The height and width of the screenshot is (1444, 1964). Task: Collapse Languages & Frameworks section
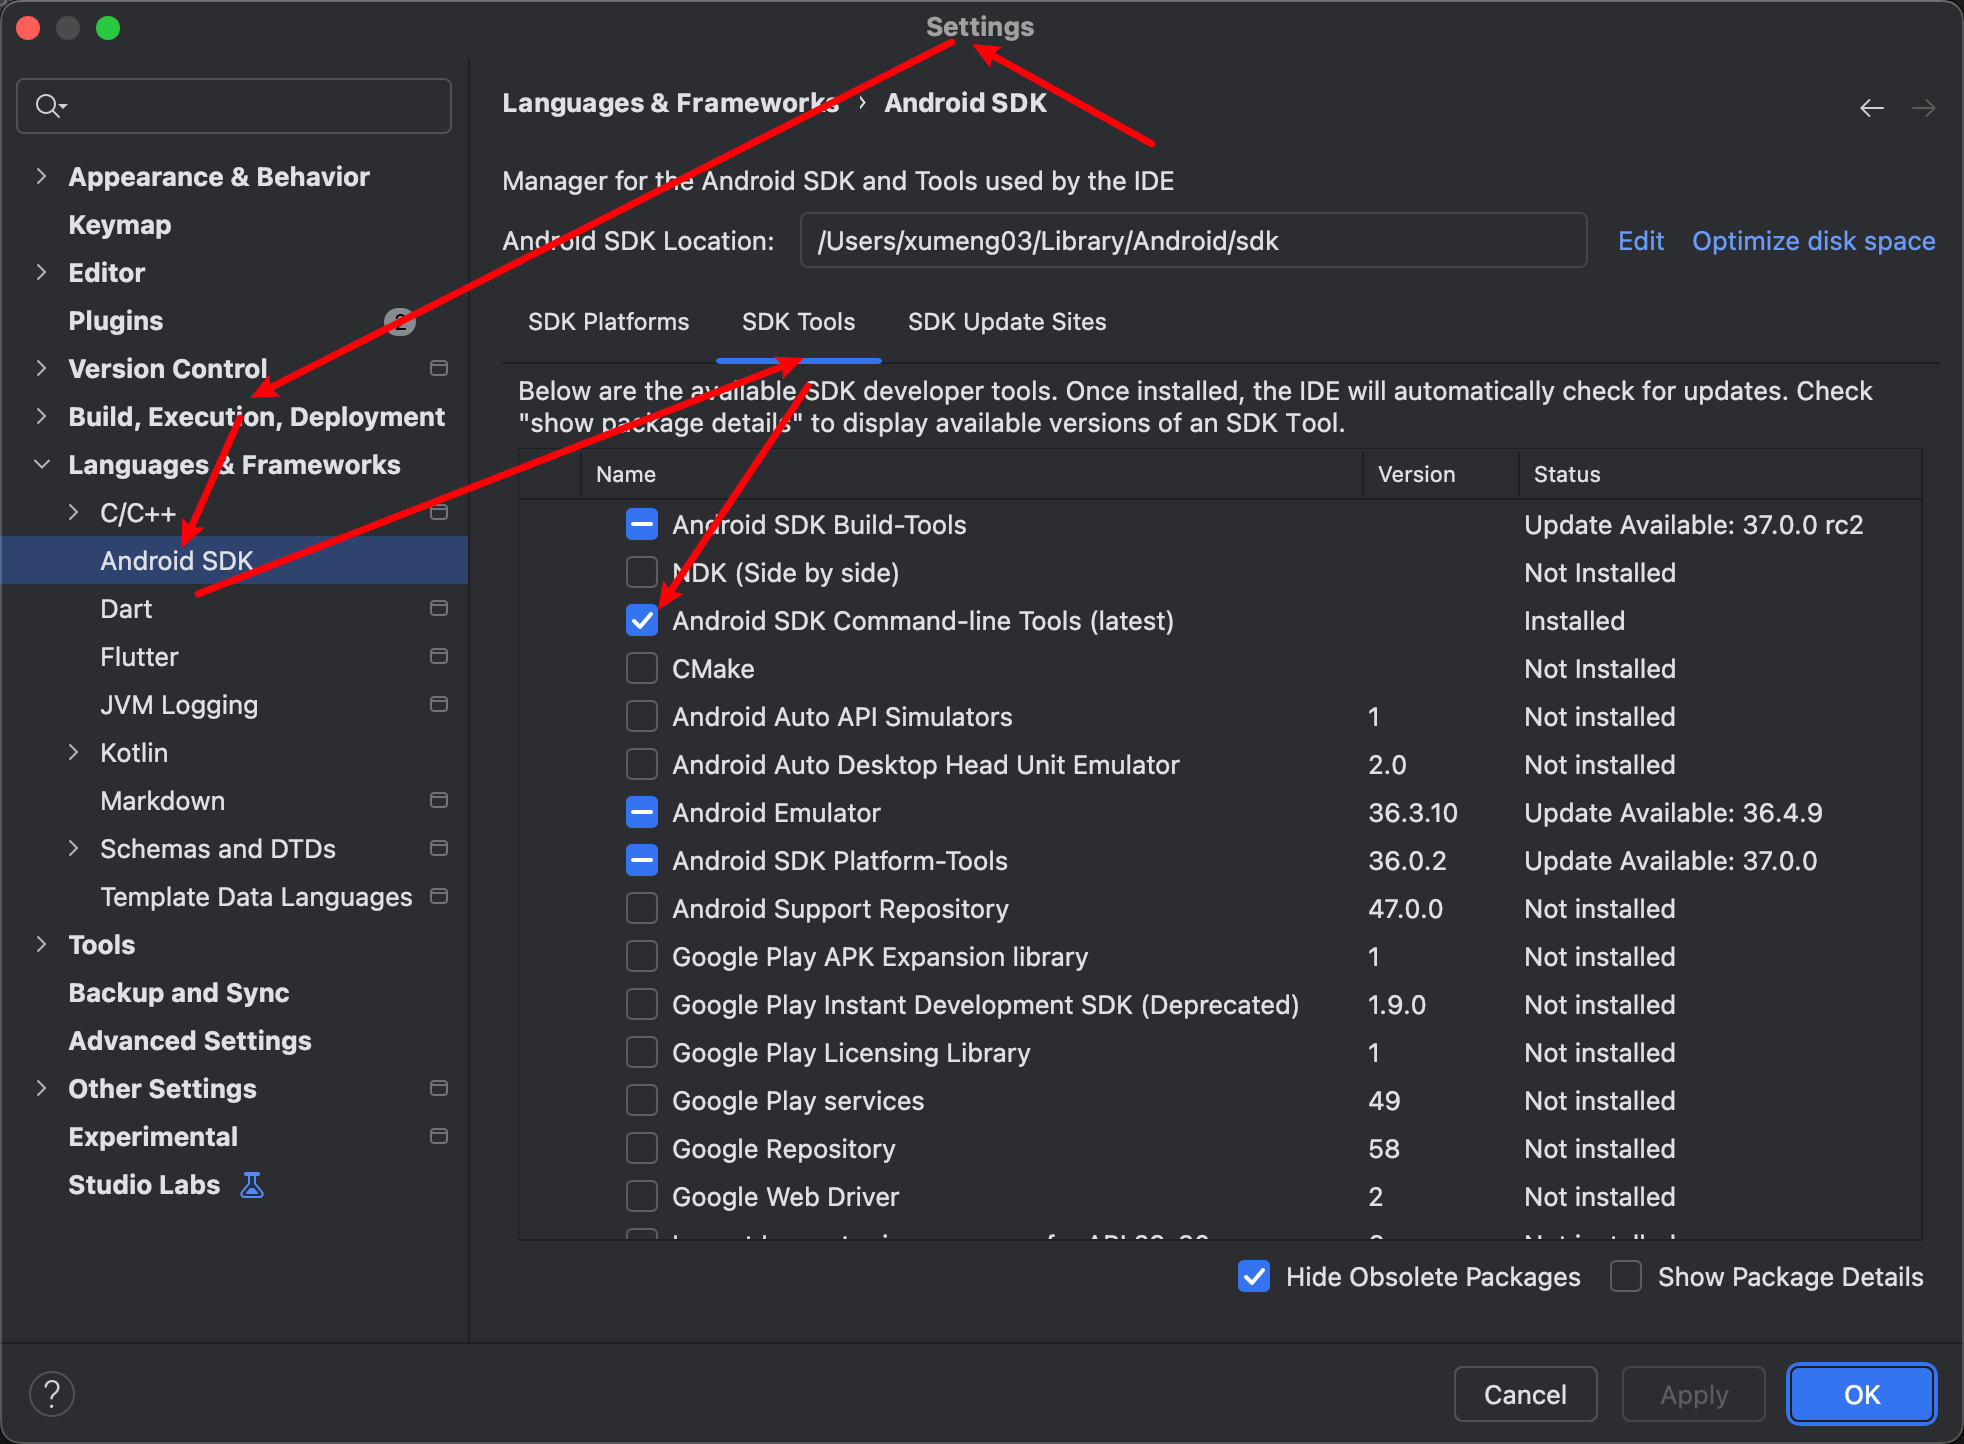point(41,465)
